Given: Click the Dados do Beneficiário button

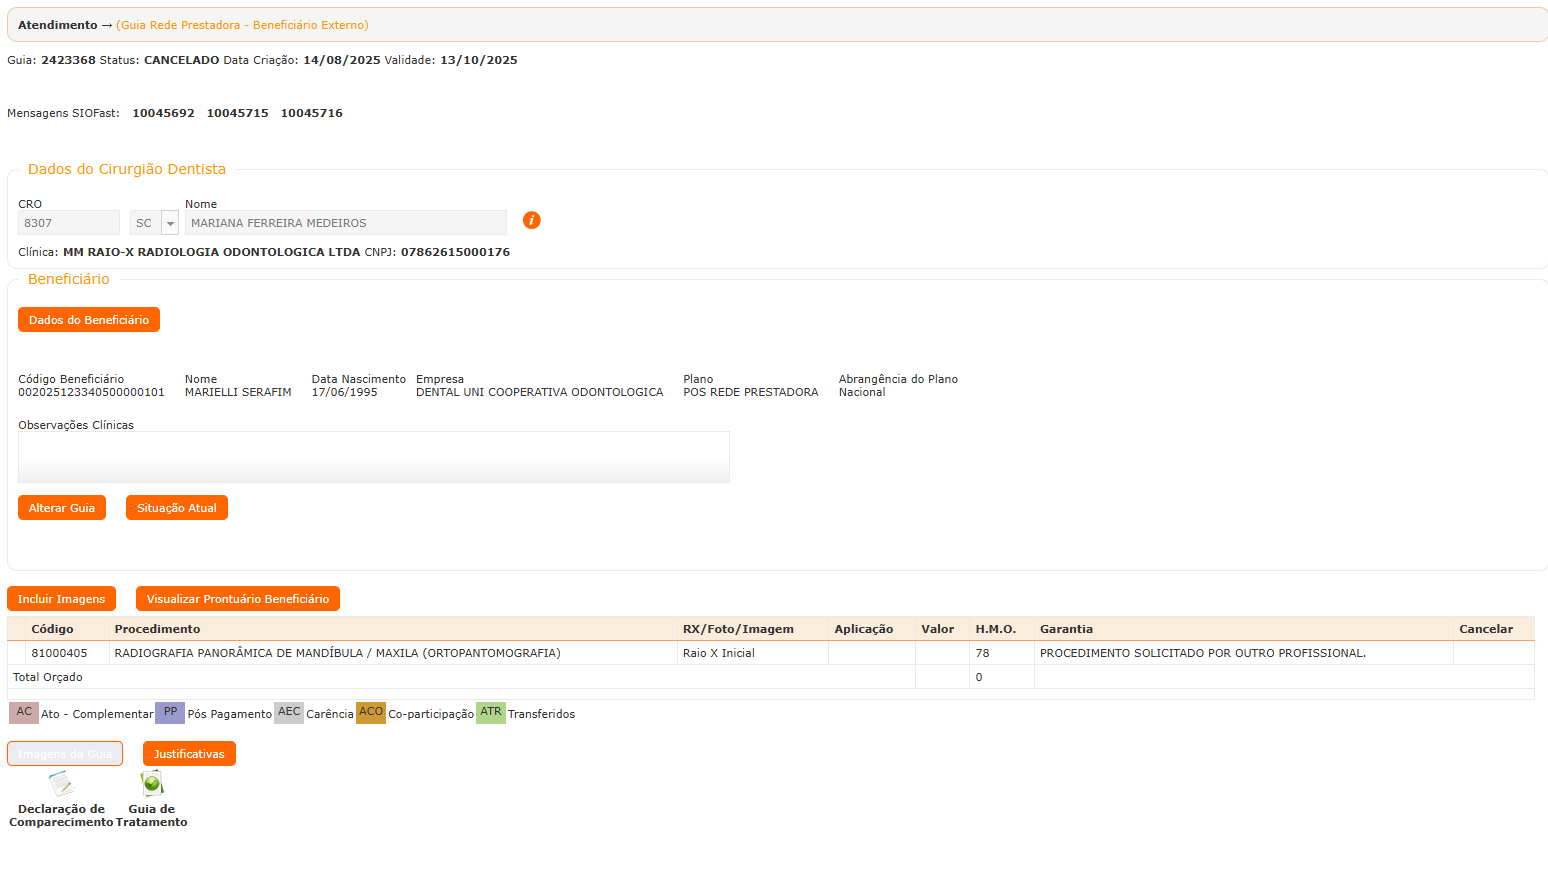Looking at the screenshot, I should (x=89, y=320).
